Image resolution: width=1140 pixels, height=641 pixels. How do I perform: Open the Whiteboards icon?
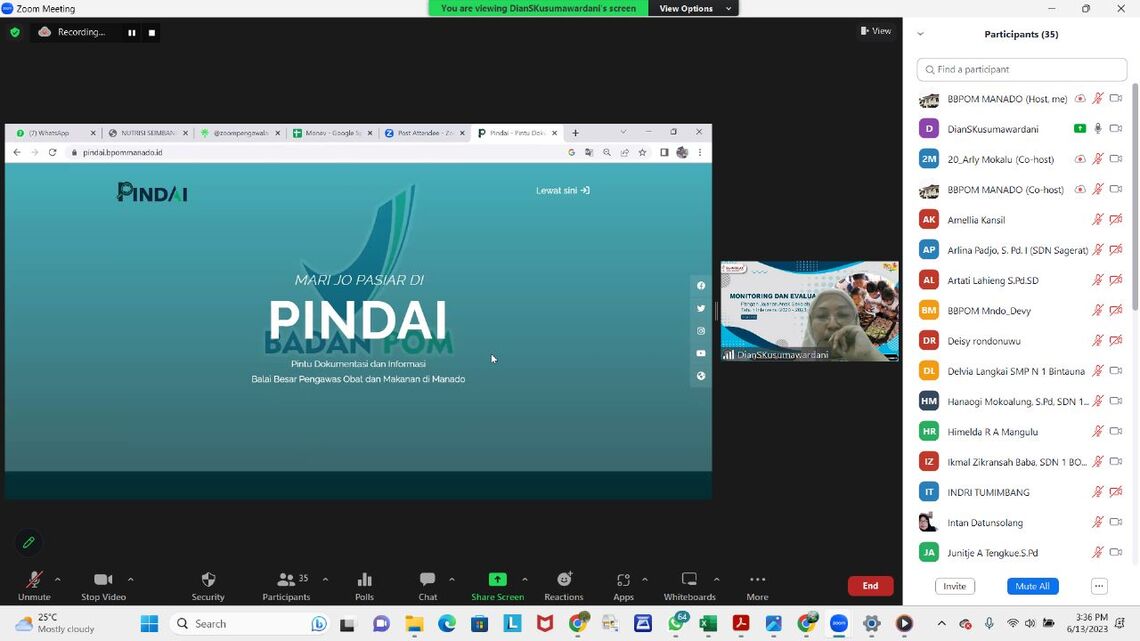[689, 580]
